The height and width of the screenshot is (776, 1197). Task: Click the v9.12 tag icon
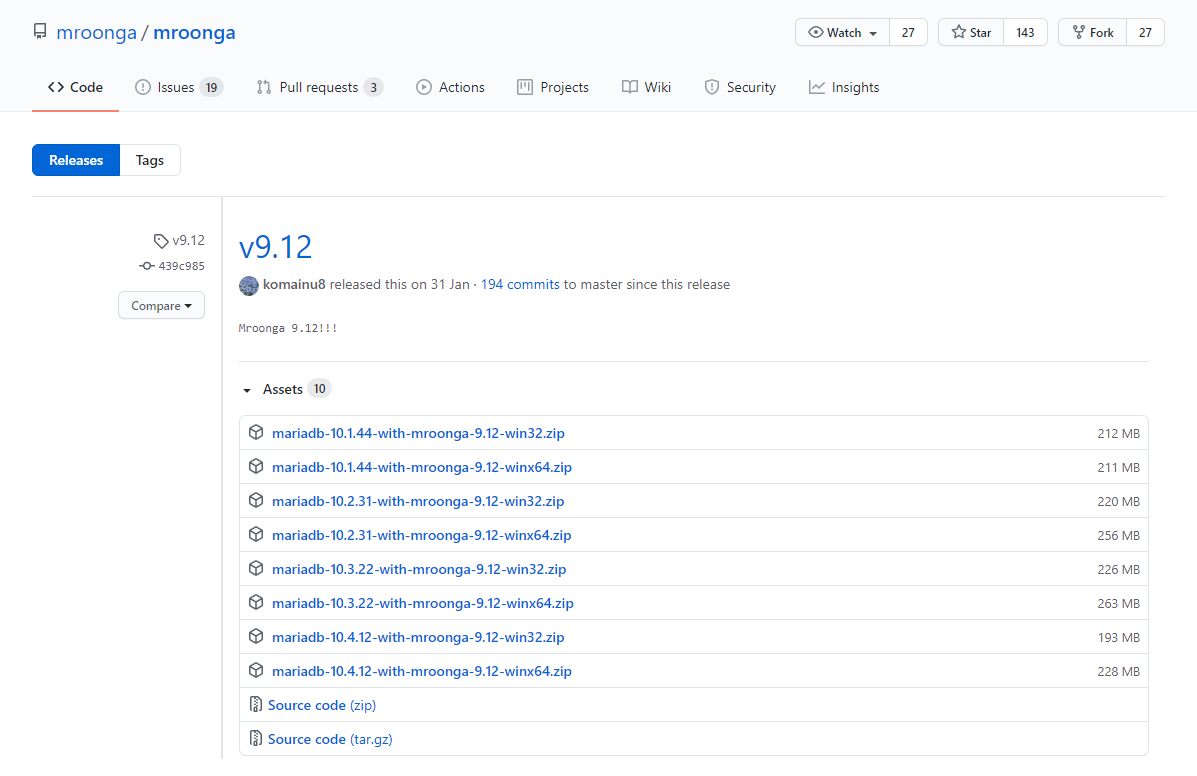pos(161,241)
